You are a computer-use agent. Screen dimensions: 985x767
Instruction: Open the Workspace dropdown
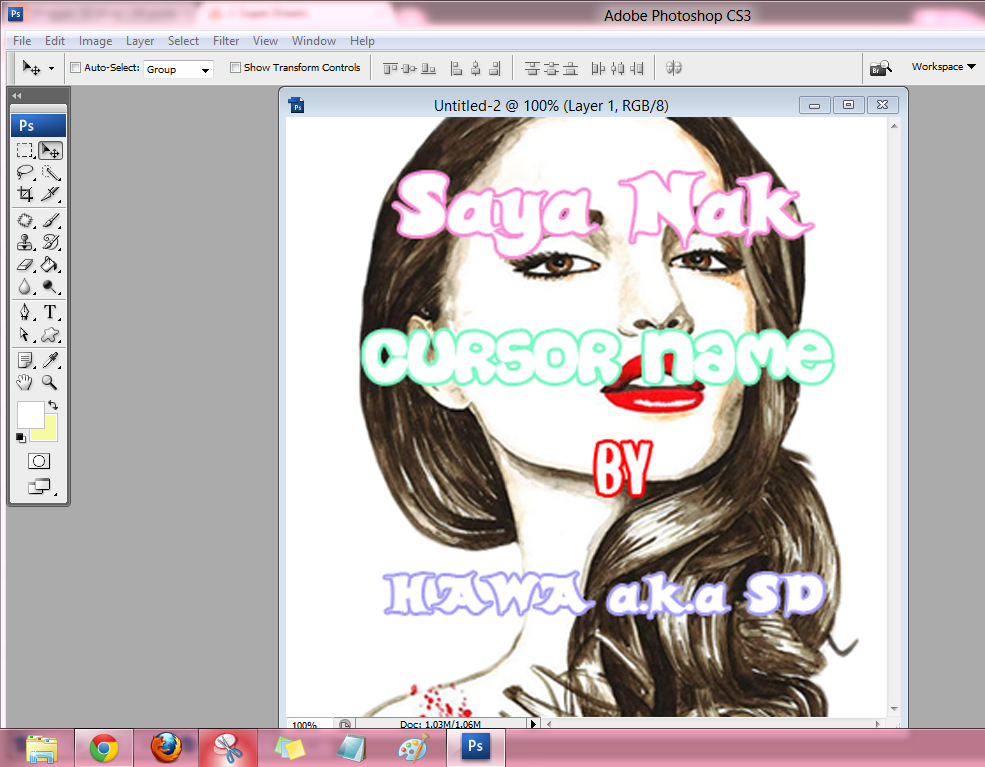pos(944,67)
